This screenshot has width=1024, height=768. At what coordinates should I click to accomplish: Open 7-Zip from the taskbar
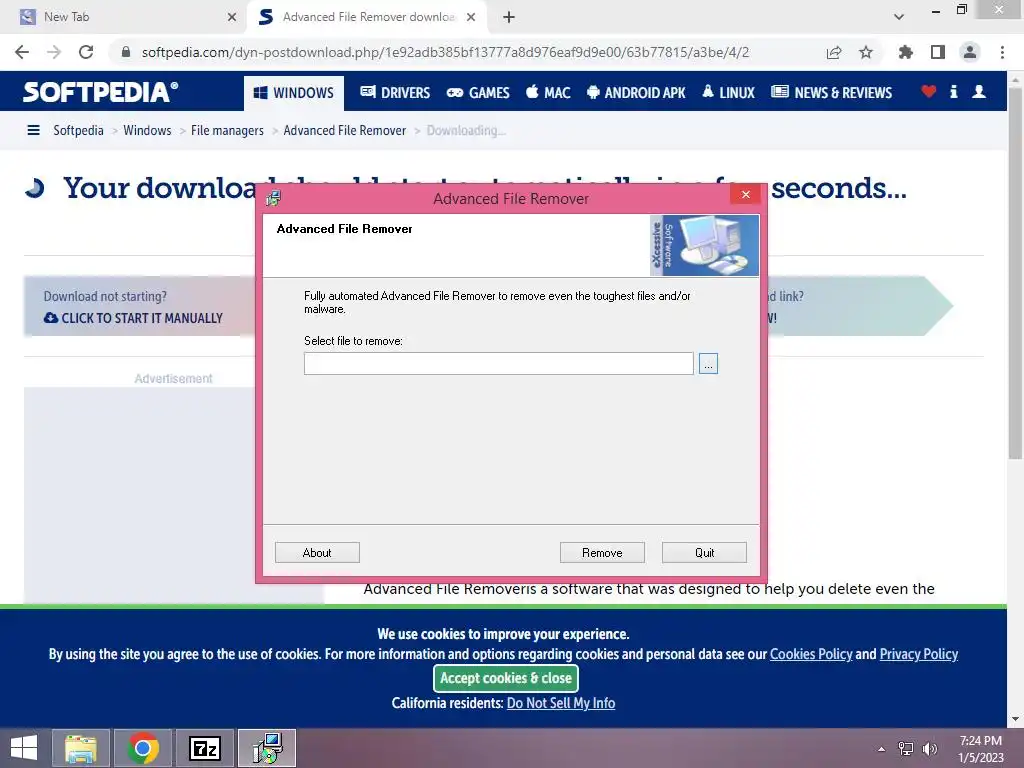(x=205, y=748)
